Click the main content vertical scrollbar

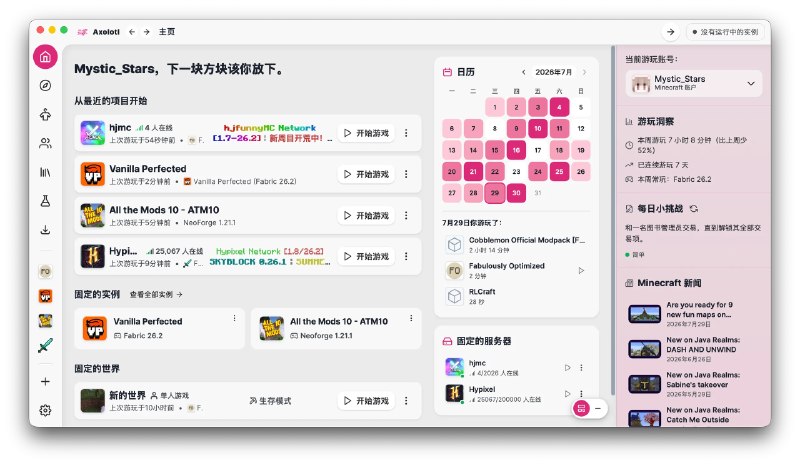click(x=613, y=220)
